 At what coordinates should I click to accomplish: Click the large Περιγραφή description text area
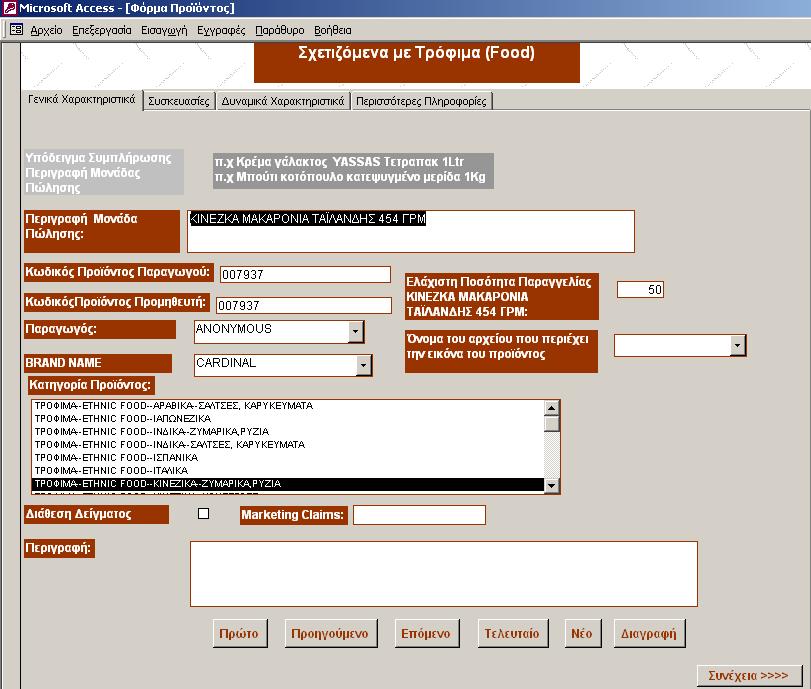click(444, 574)
